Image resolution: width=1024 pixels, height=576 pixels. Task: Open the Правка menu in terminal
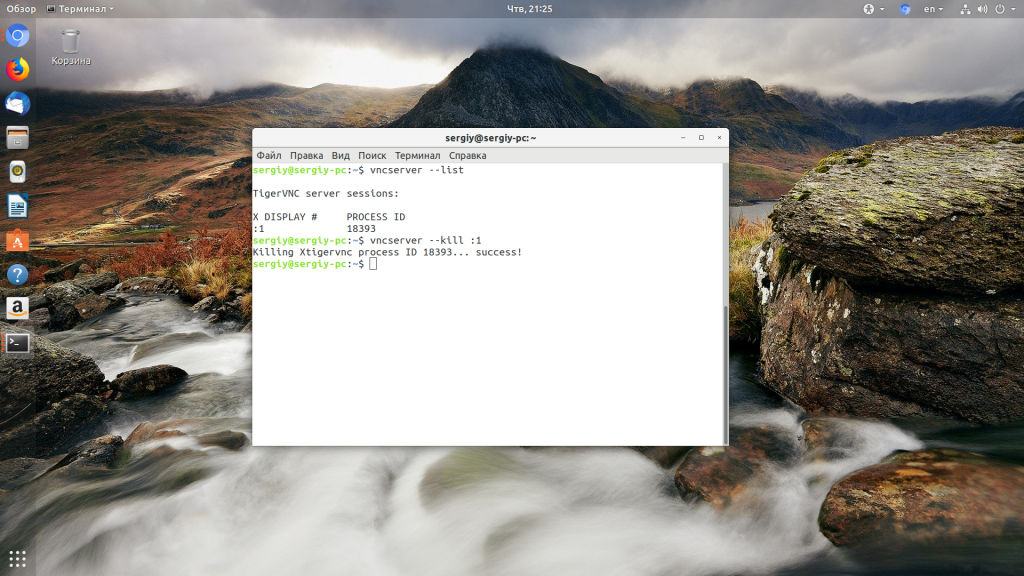pos(306,156)
